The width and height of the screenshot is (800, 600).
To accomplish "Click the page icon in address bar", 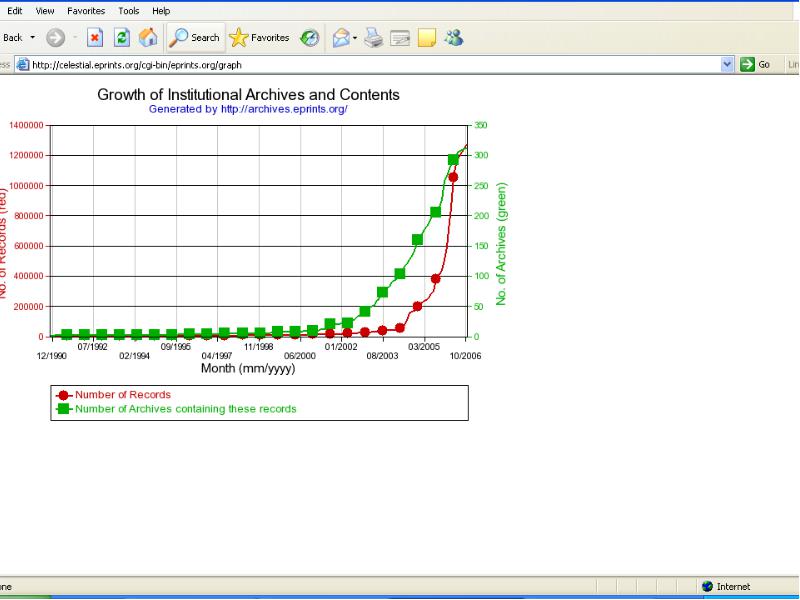I will [x=22, y=65].
